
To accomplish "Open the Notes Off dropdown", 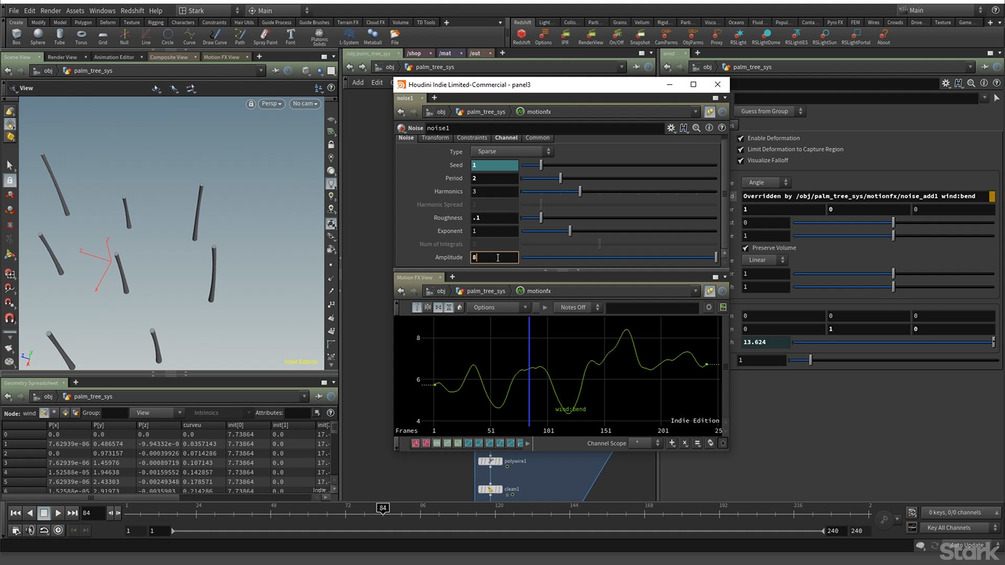I will [x=577, y=307].
